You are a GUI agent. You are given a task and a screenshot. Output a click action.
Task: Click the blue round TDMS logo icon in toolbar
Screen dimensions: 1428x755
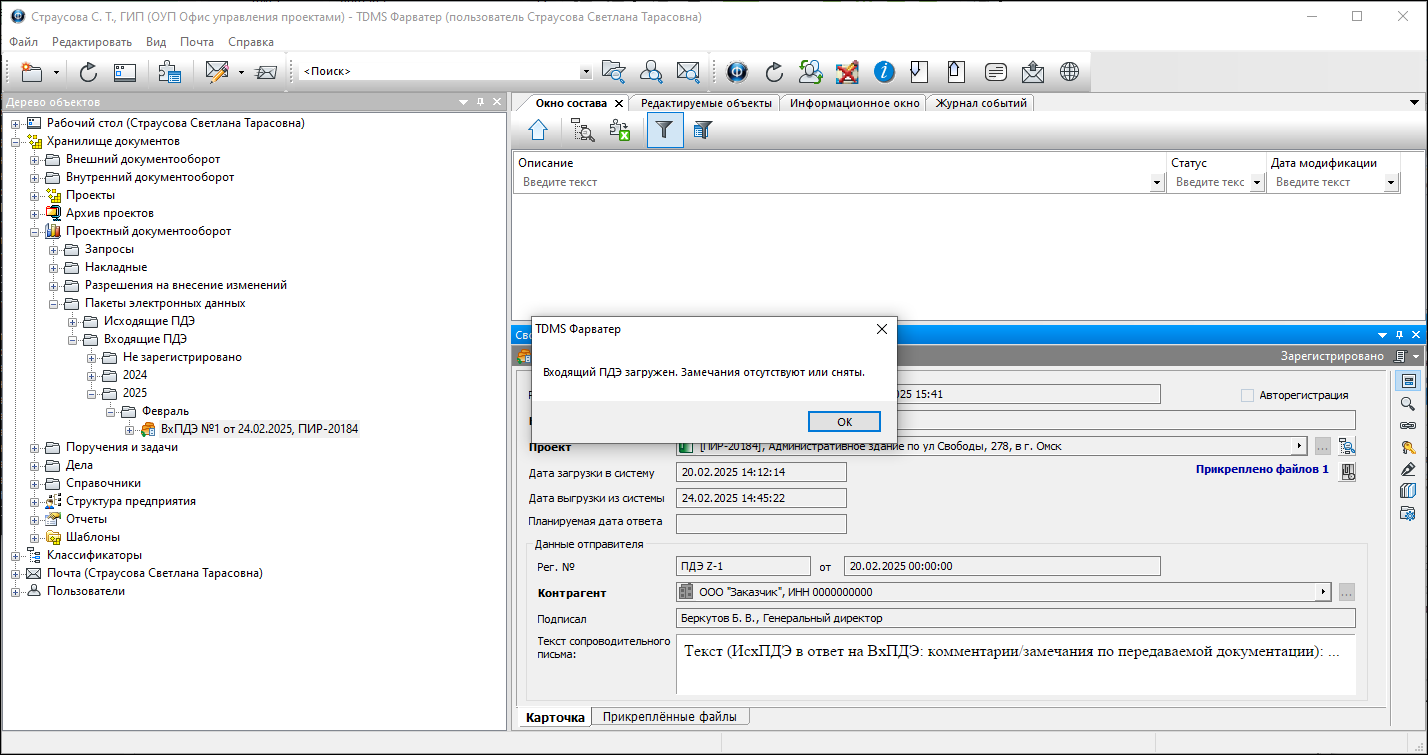click(x=737, y=72)
